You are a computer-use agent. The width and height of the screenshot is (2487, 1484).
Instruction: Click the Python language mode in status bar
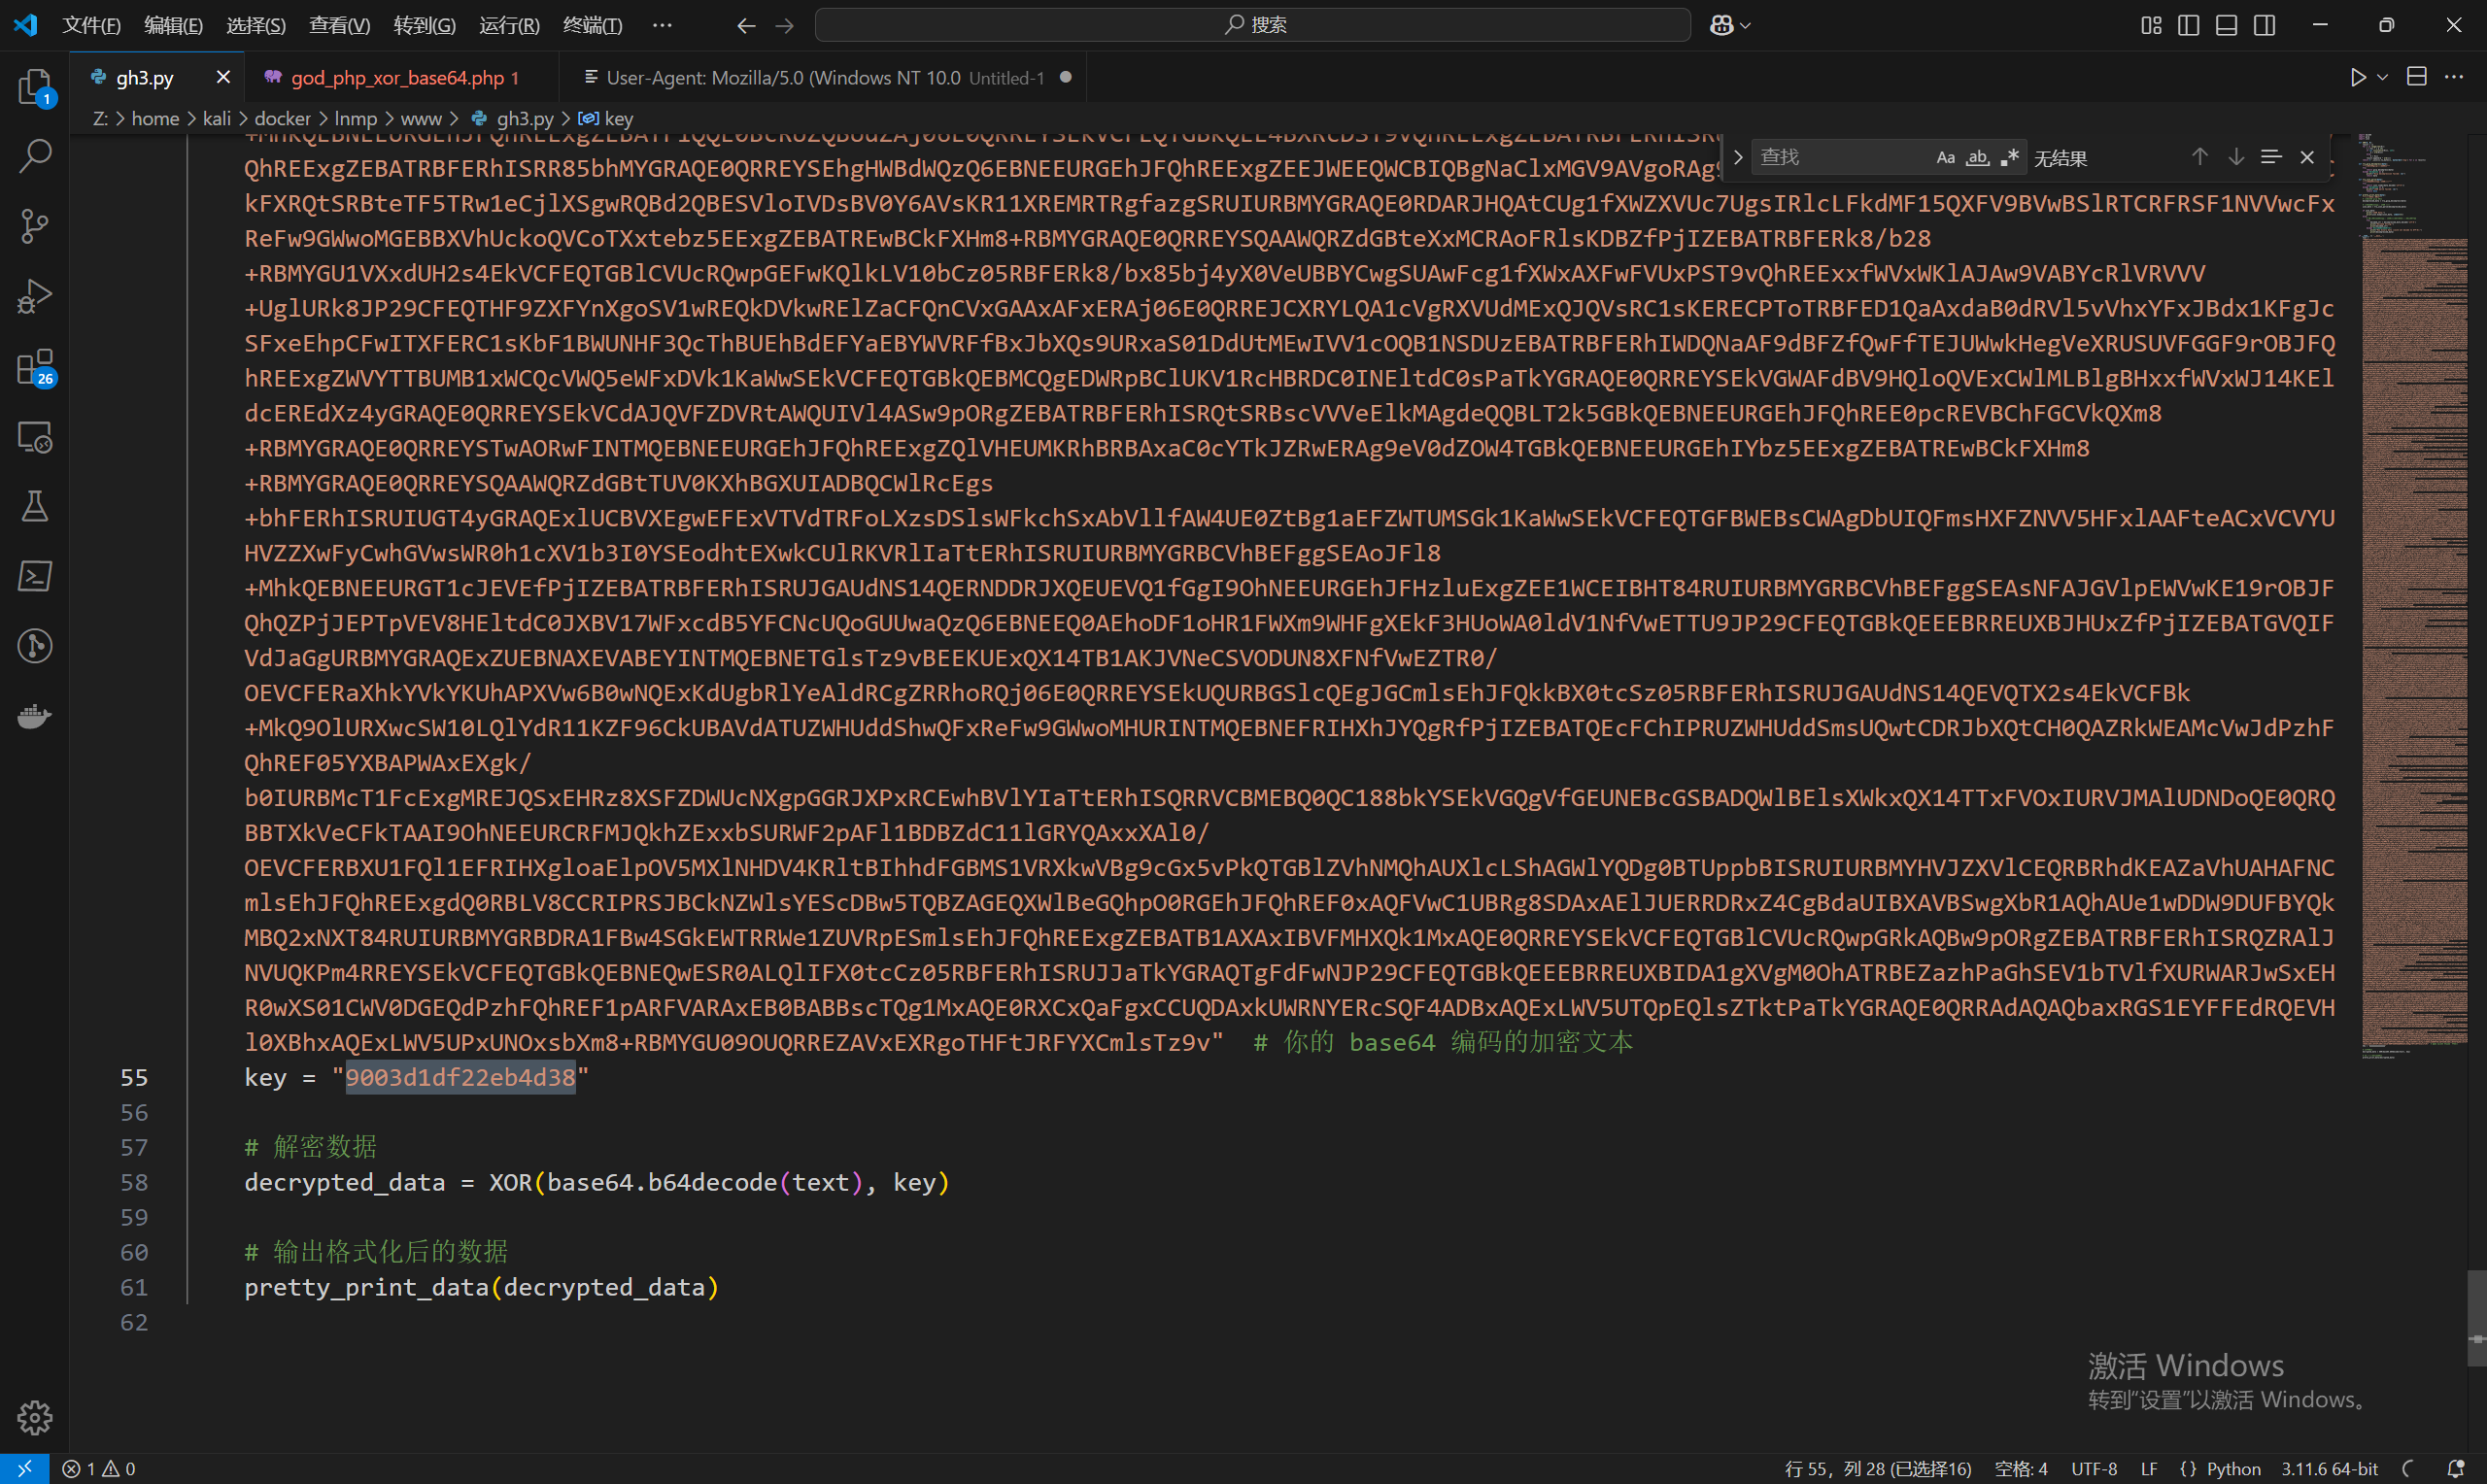pyautogui.click(x=2232, y=1468)
